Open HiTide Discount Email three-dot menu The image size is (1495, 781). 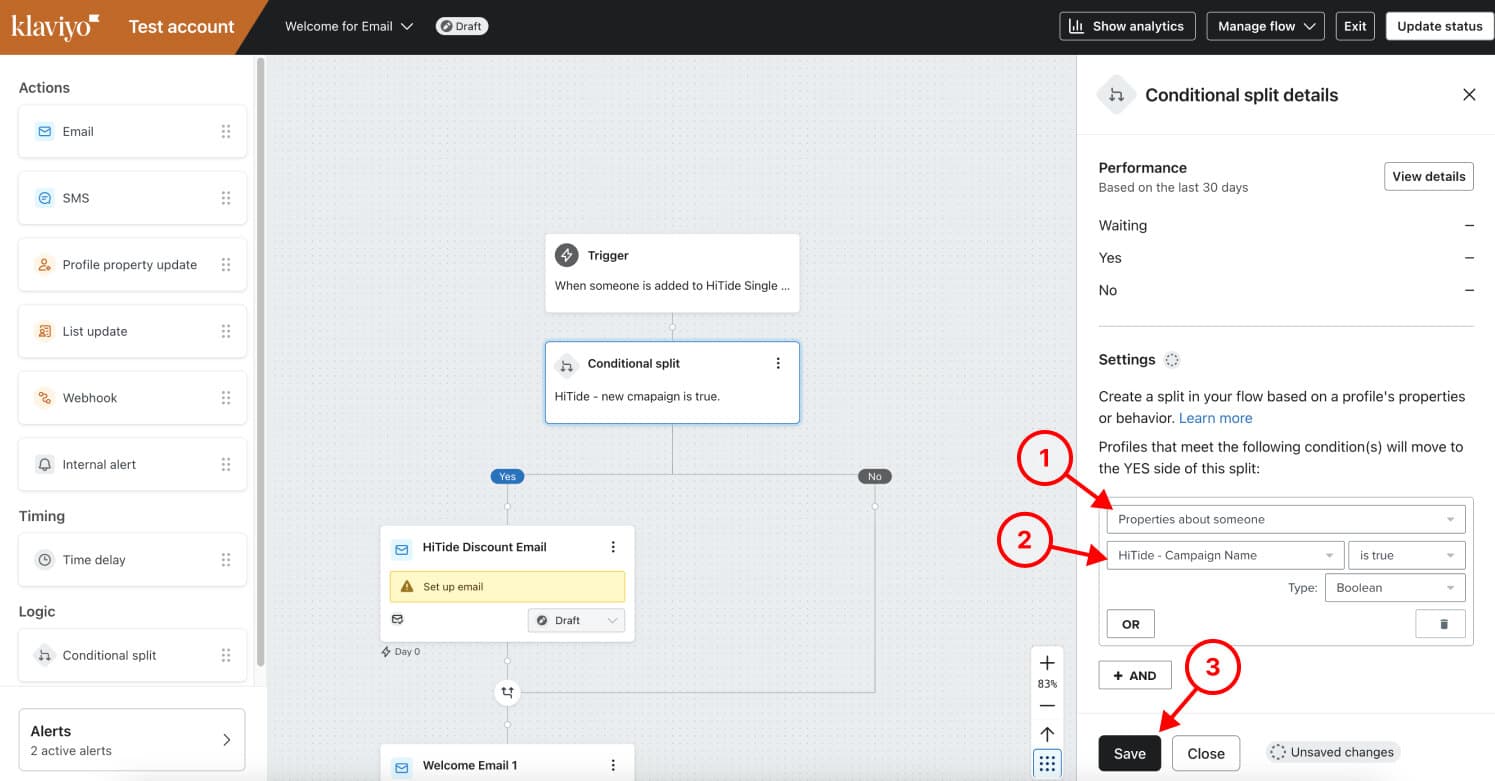click(x=613, y=547)
